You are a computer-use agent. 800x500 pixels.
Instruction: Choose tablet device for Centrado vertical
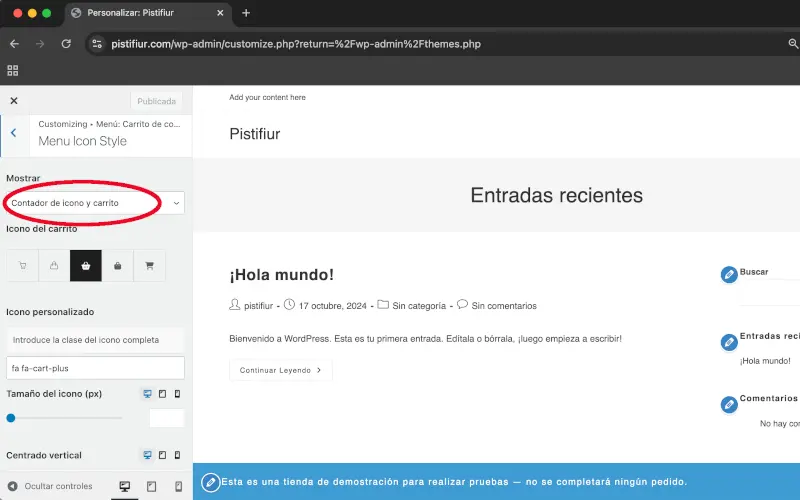[x=162, y=455]
